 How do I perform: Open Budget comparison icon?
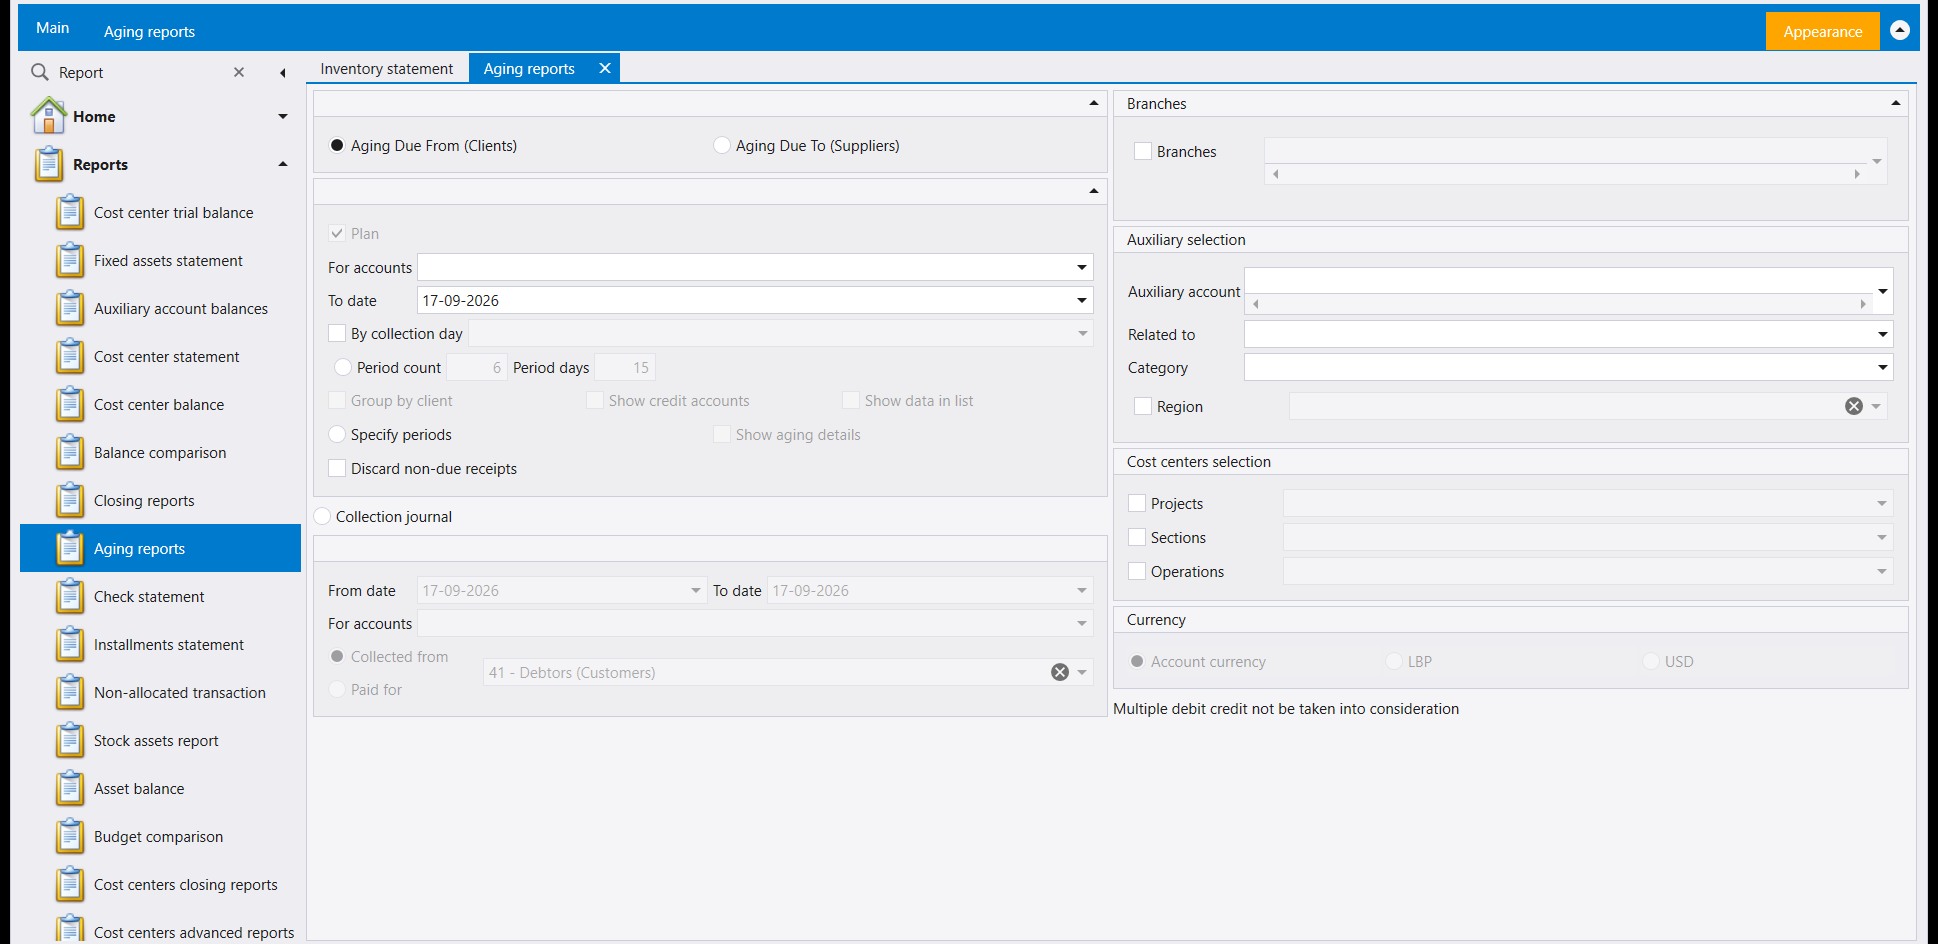tap(70, 836)
